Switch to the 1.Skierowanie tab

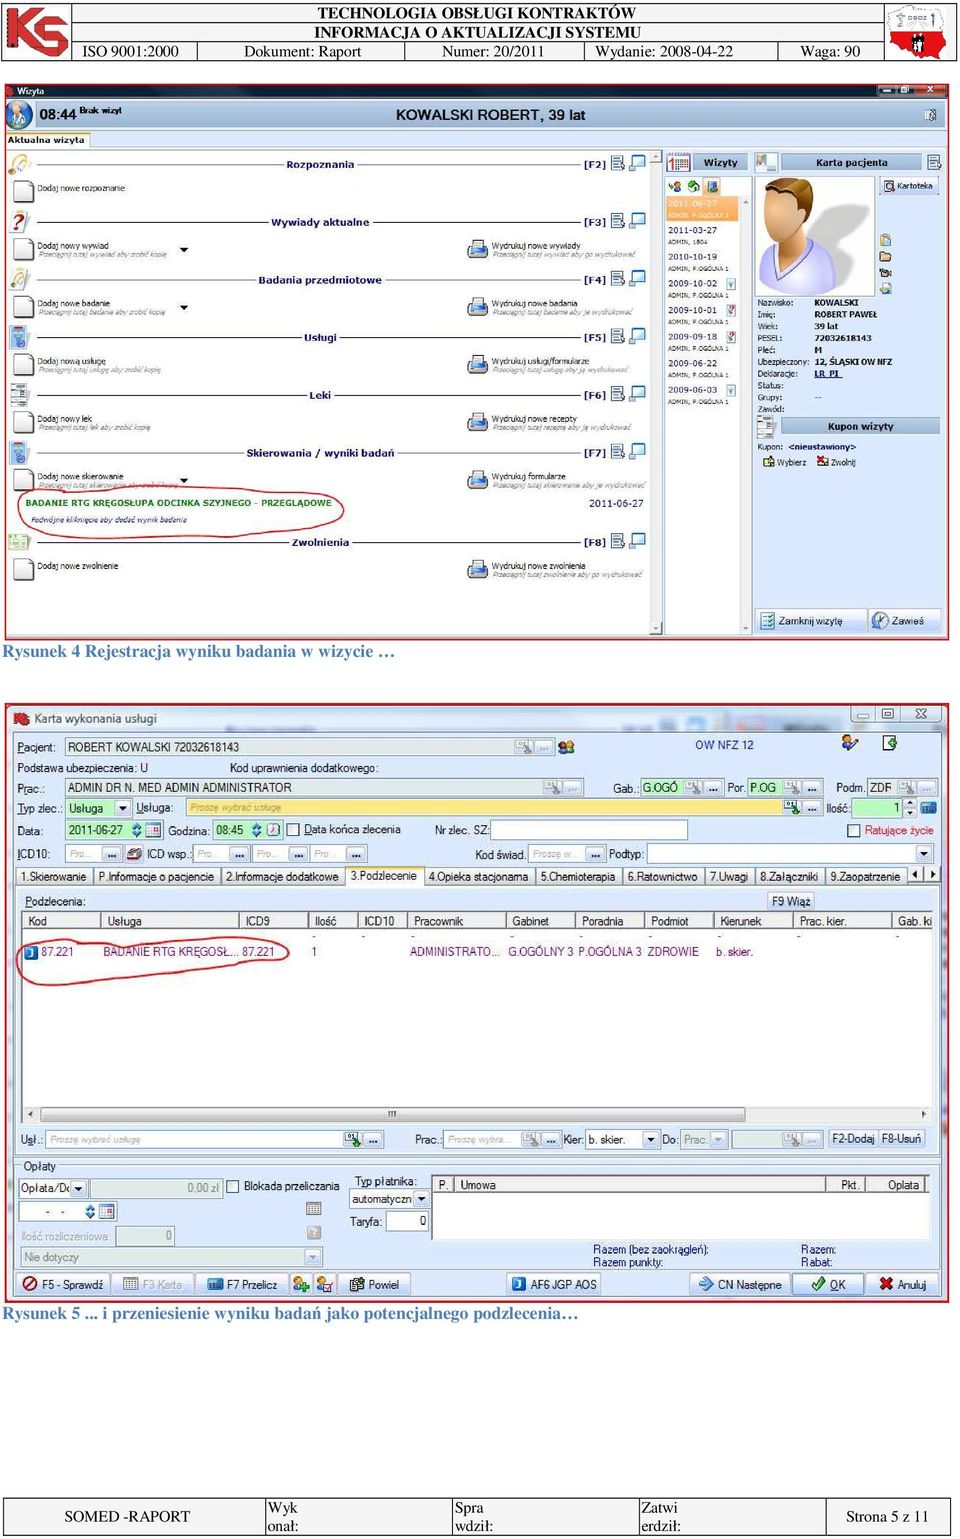point(54,876)
